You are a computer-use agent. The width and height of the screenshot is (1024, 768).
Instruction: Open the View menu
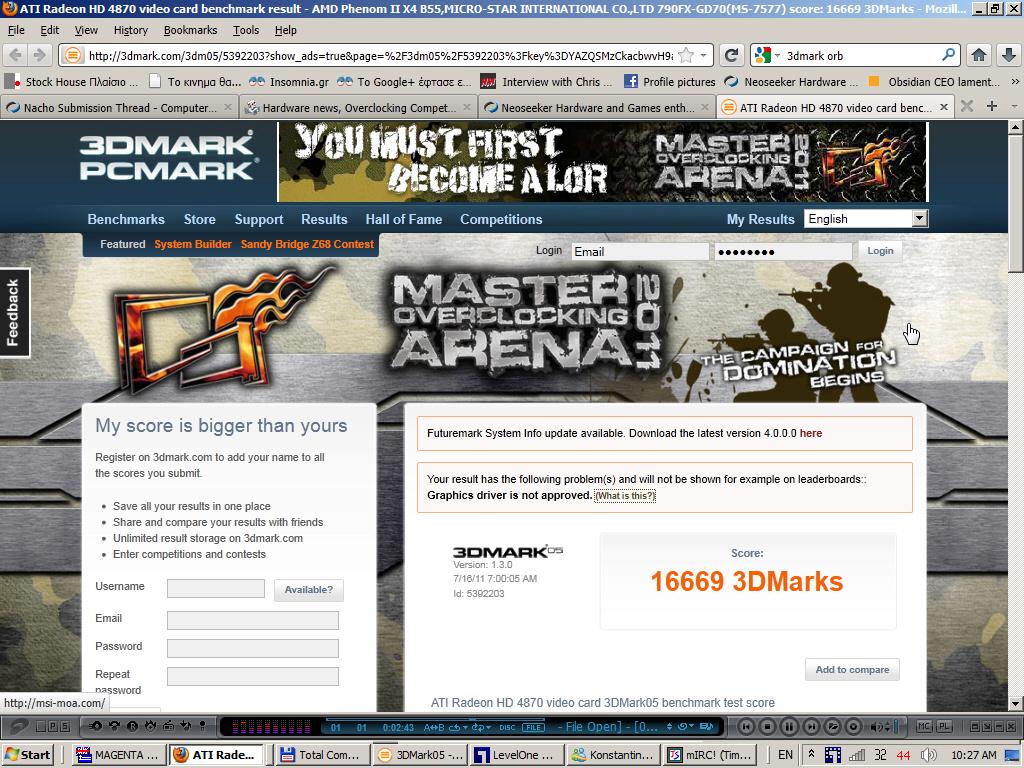[x=86, y=30]
